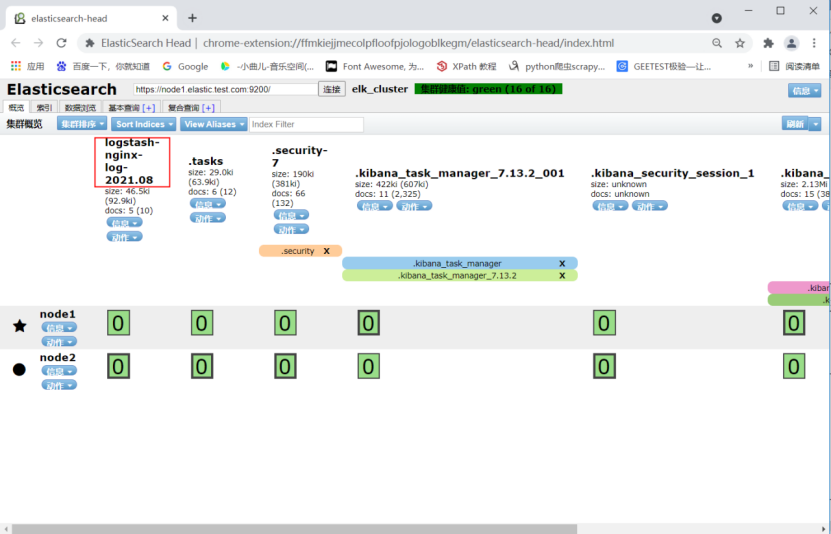The height and width of the screenshot is (534, 831).
Task: Click the node1 master star icon
Action: tap(20, 326)
